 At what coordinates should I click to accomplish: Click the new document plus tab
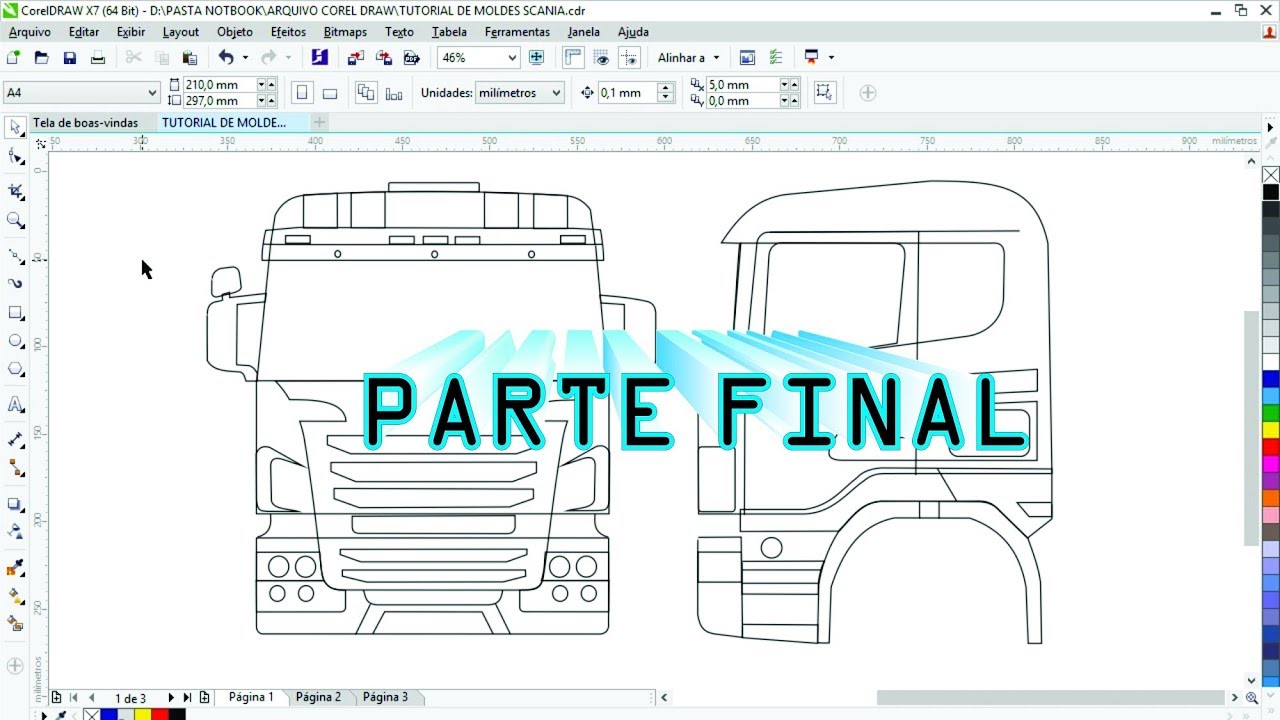[x=319, y=123]
